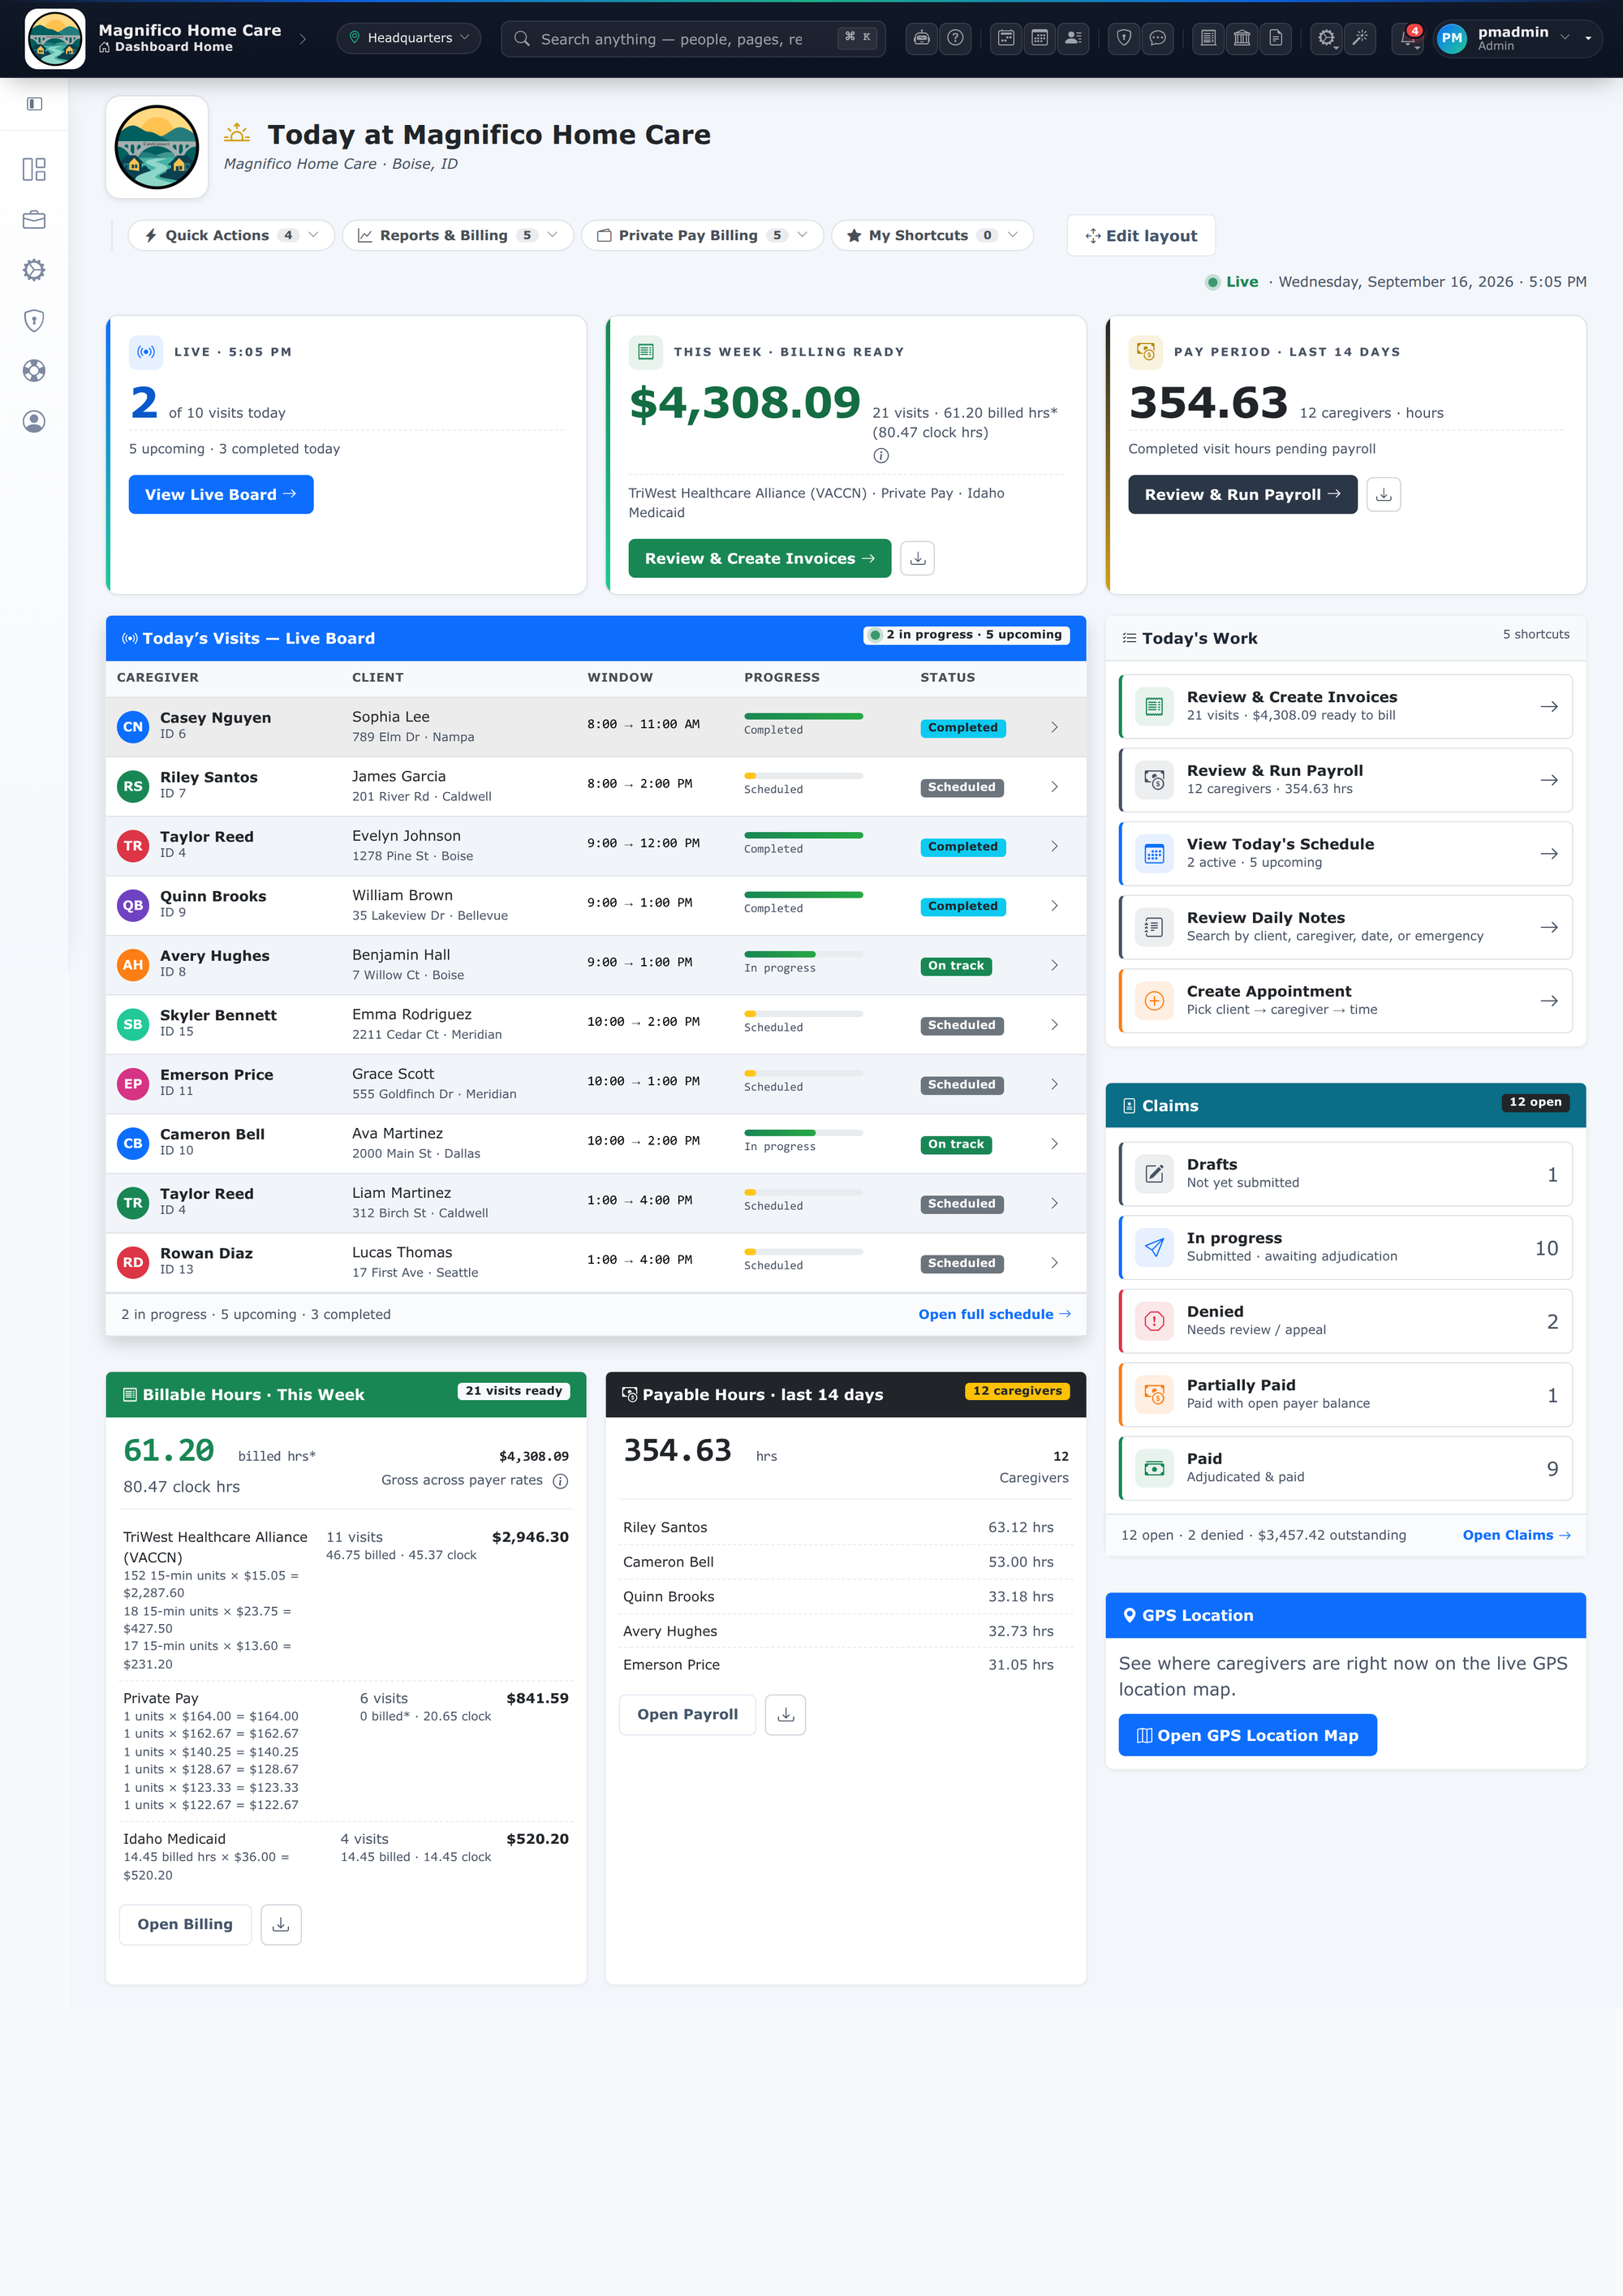Open the AI assistant robot icon

coord(921,38)
